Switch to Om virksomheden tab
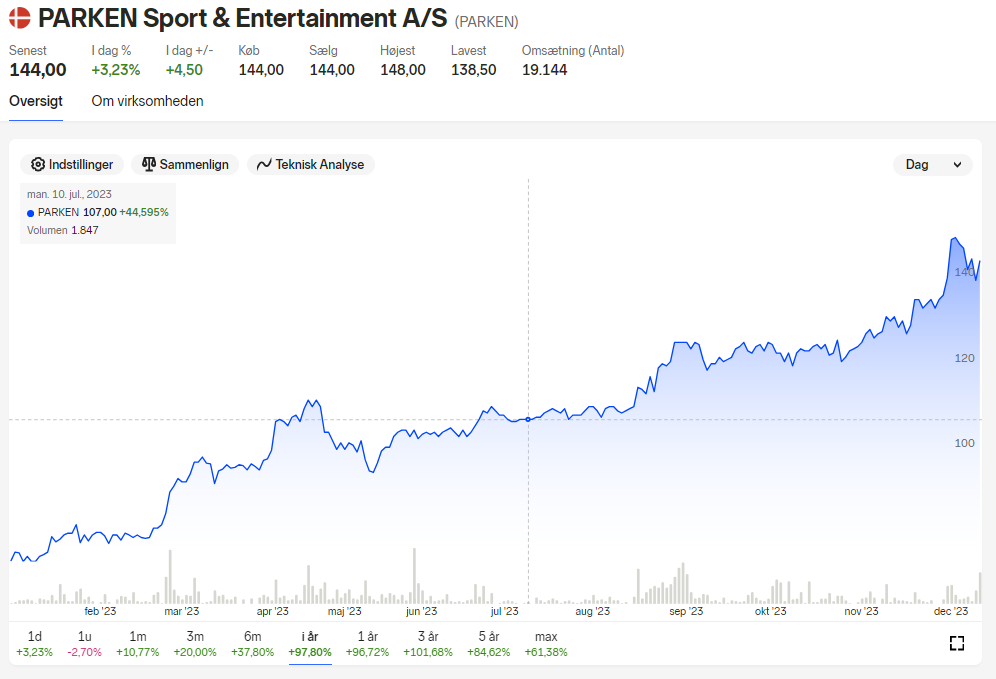This screenshot has width=996, height=679. point(147,101)
